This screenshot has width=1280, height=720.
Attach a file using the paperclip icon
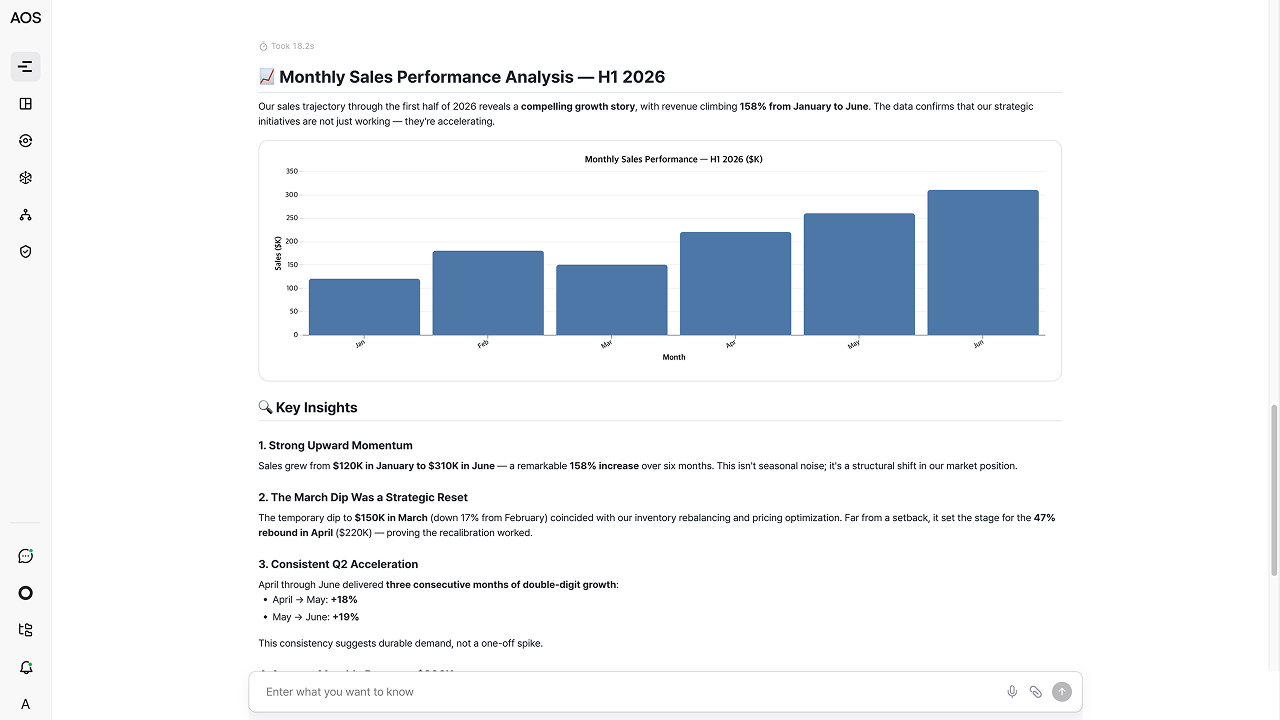coord(1036,692)
